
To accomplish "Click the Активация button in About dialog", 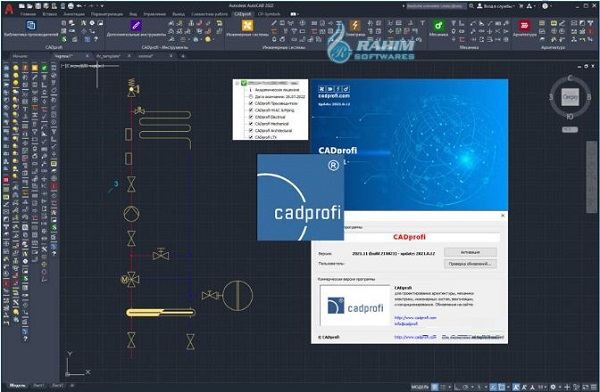I will (470, 252).
